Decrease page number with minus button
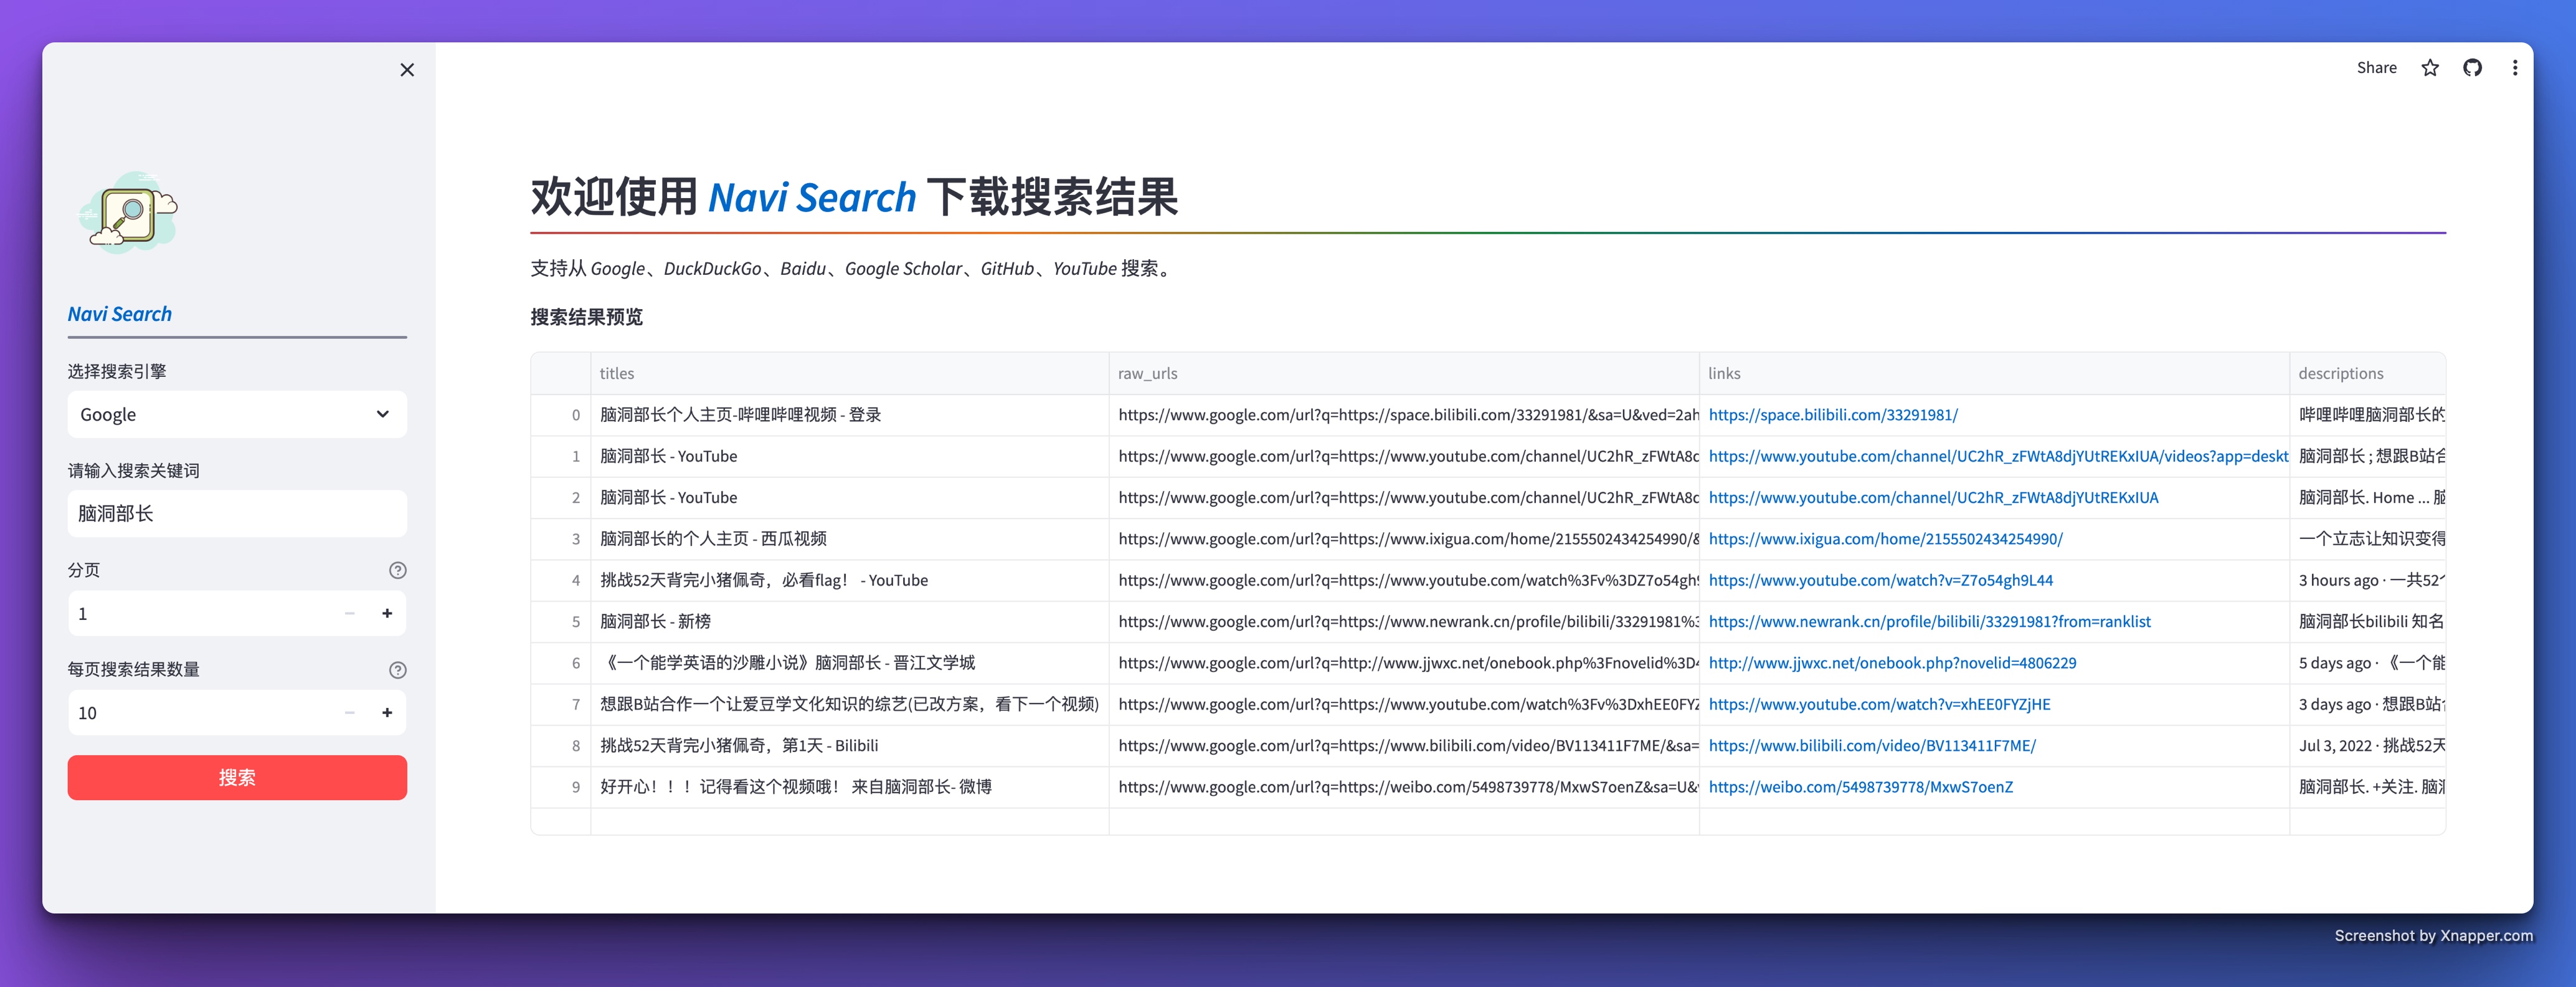 click(349, 614)
